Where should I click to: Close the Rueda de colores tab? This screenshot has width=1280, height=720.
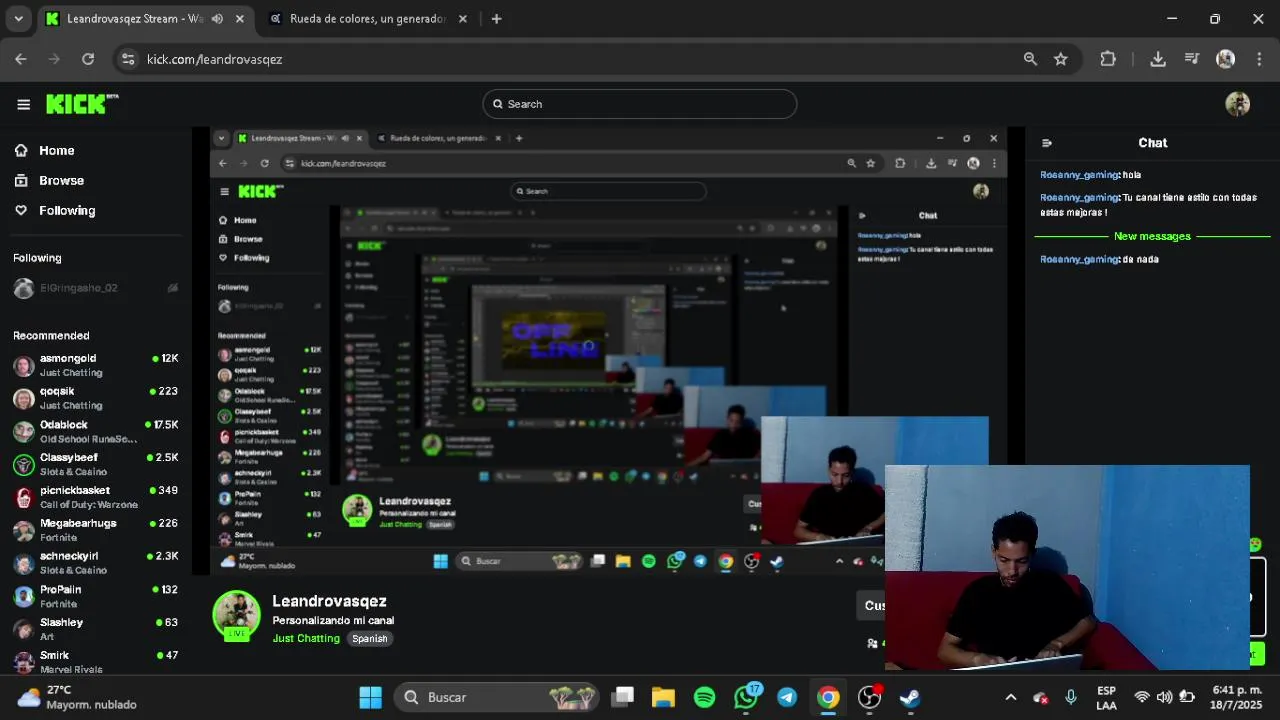[464, 19]
